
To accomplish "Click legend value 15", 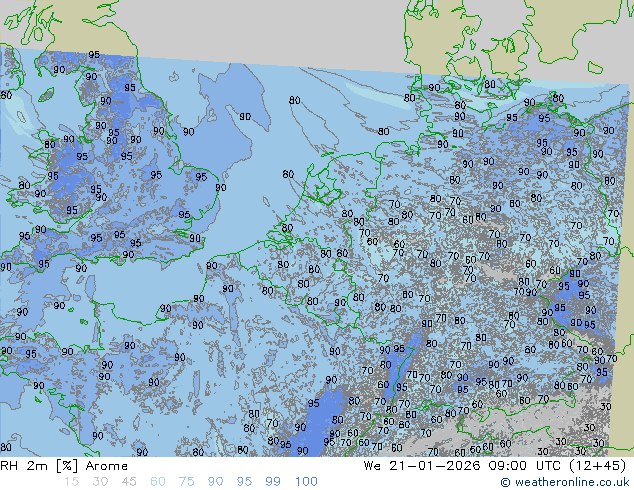I will point(71,482).
